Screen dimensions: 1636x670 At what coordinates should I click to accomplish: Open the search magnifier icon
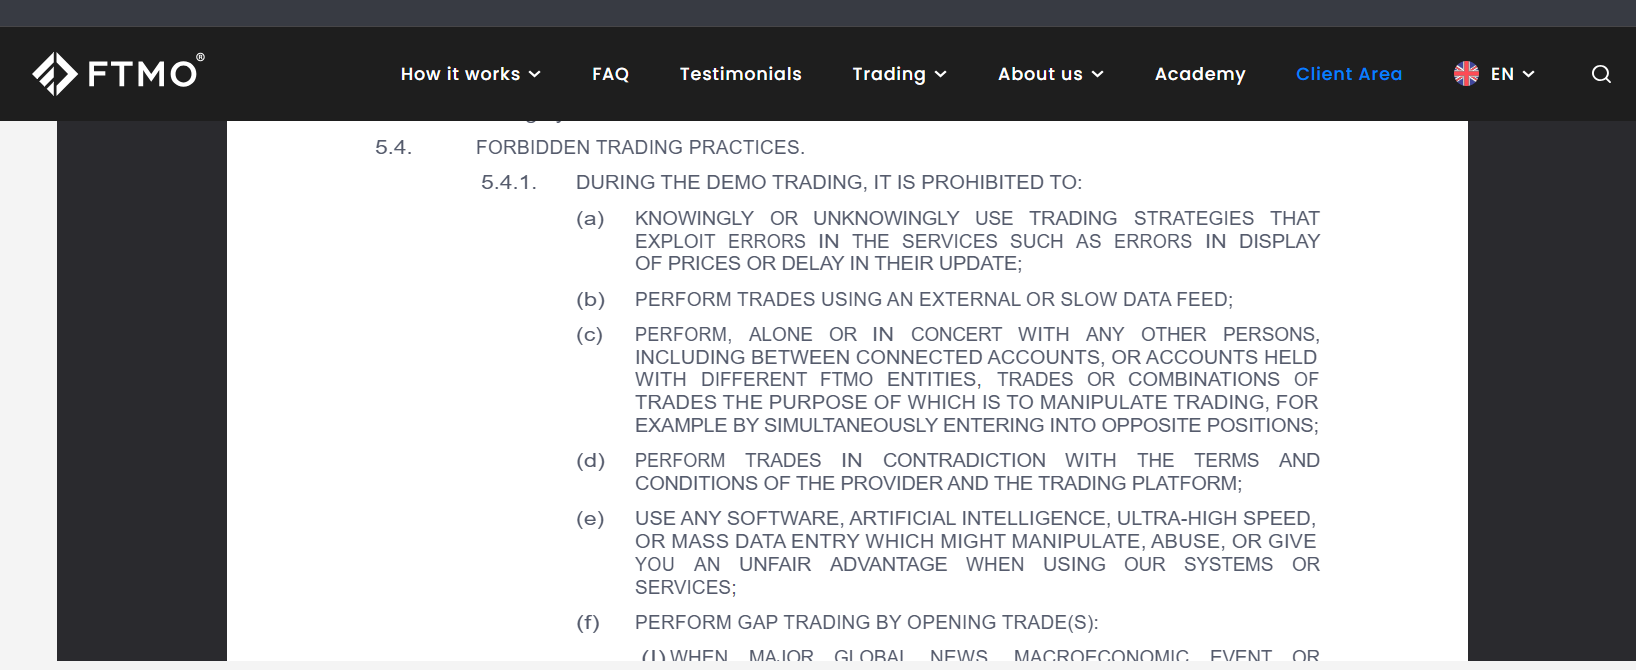click(x=1601, y=74)
